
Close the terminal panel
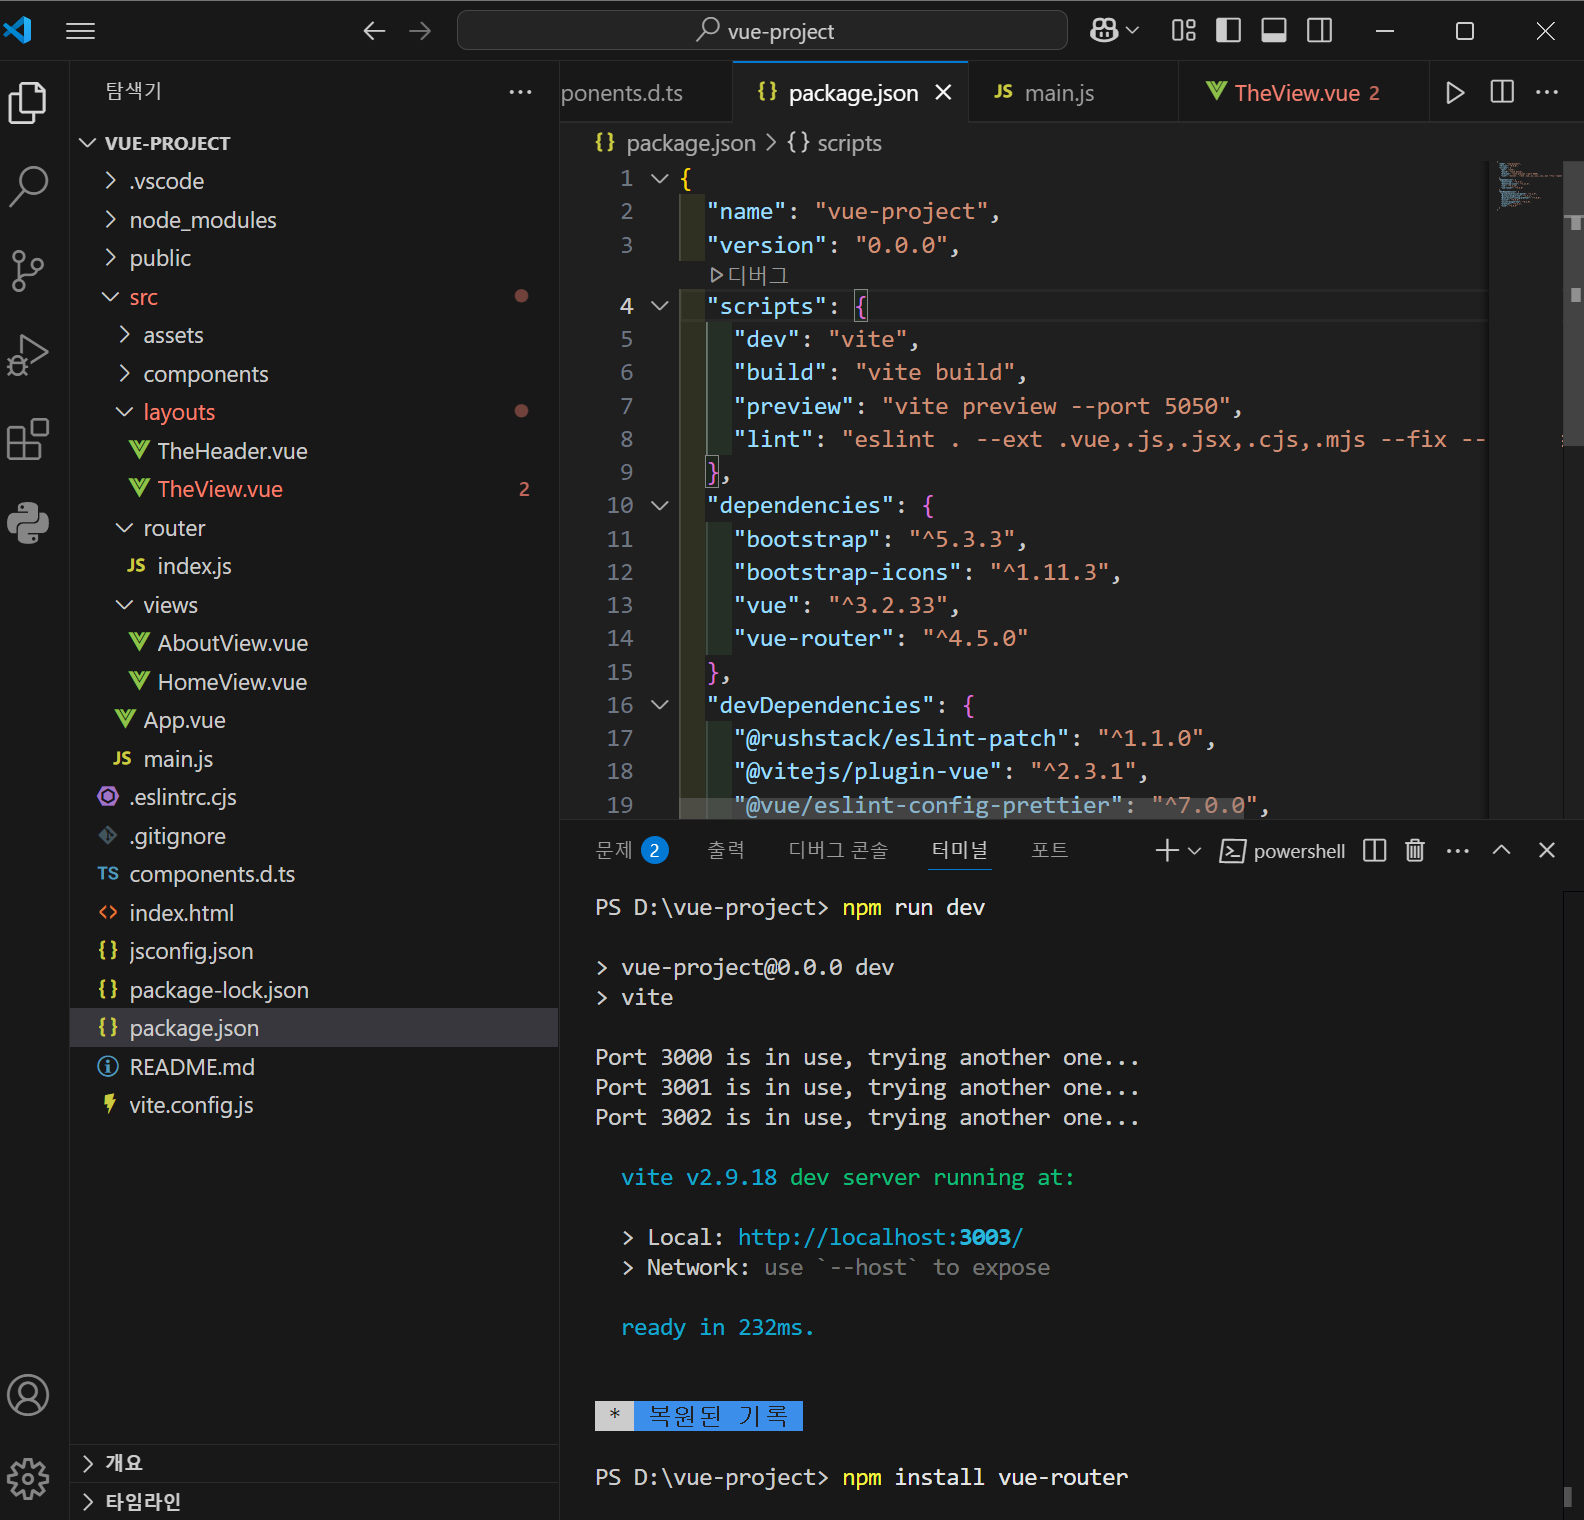1547,850
